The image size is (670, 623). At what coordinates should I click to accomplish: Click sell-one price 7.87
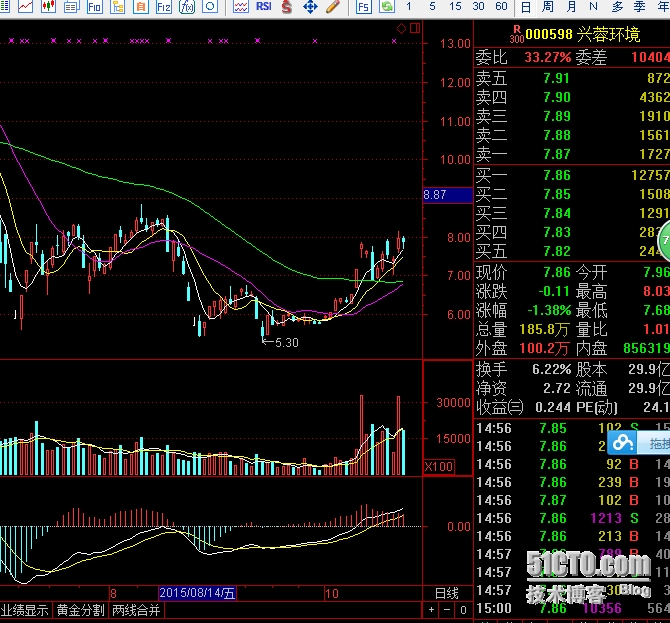point(557,154)
